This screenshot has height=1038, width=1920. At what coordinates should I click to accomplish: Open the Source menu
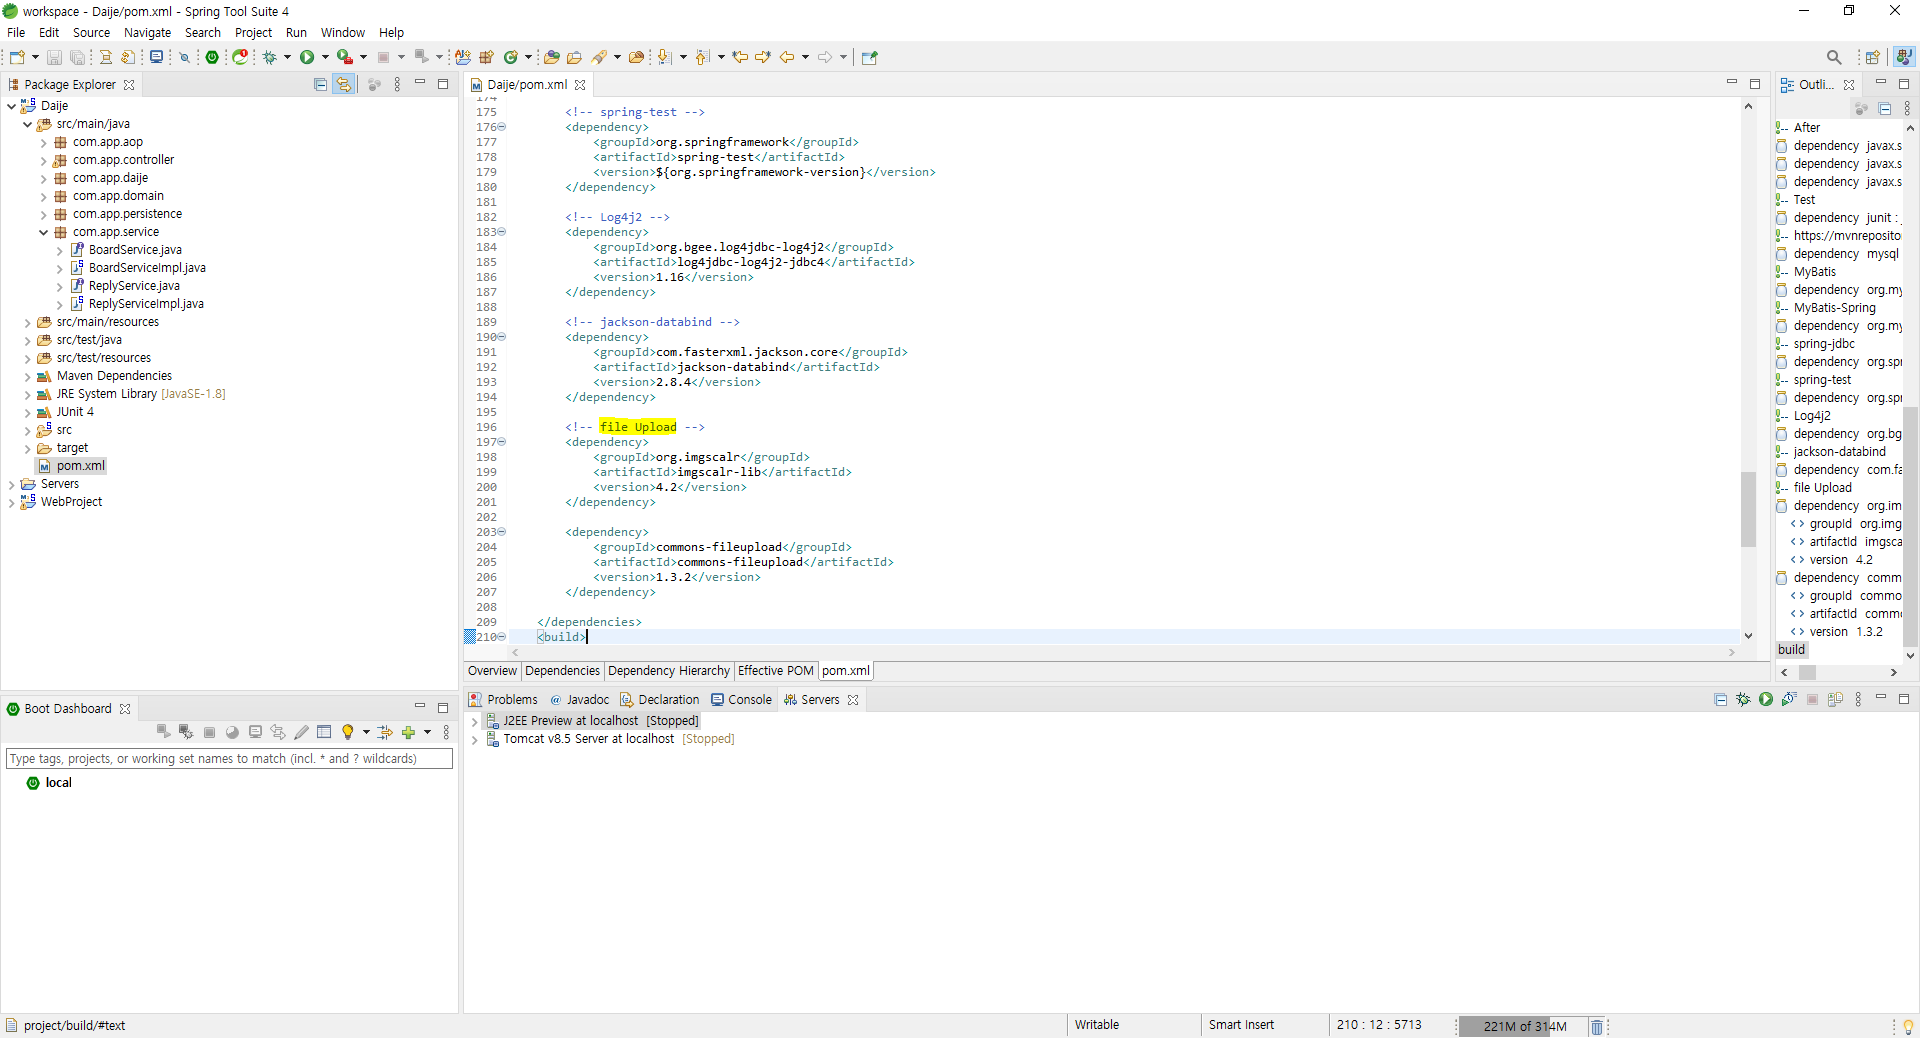coord(91,33)
